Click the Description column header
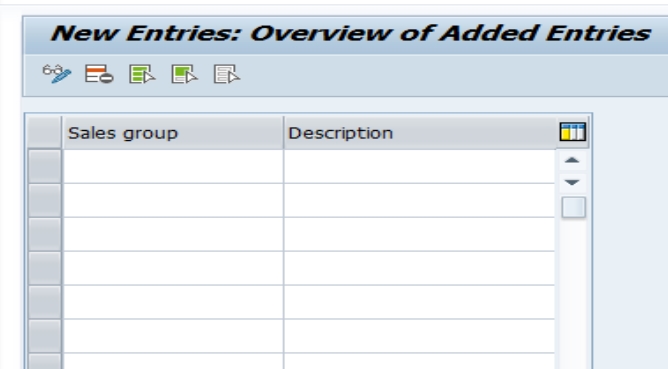Image resolution: width=668 pixels, height=369 pixels. pyautogui.click(x=420, y=133)
